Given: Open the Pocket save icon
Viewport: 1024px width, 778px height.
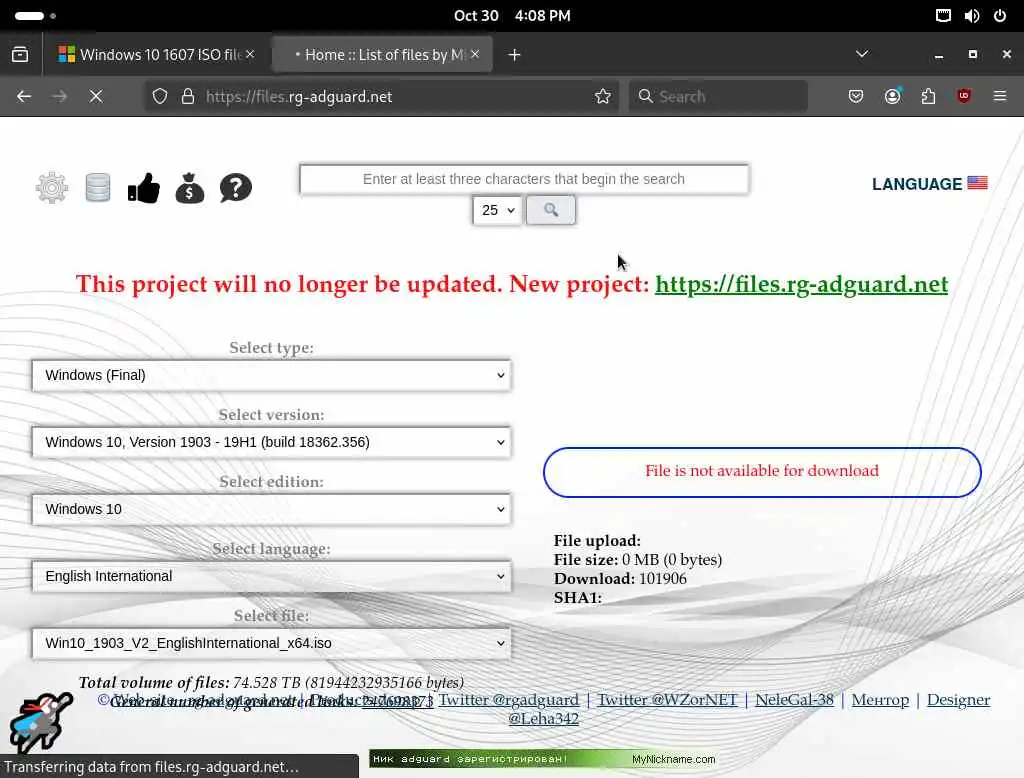Looking at the screenshot, I should pyautogui.click(x=856, y=97).
